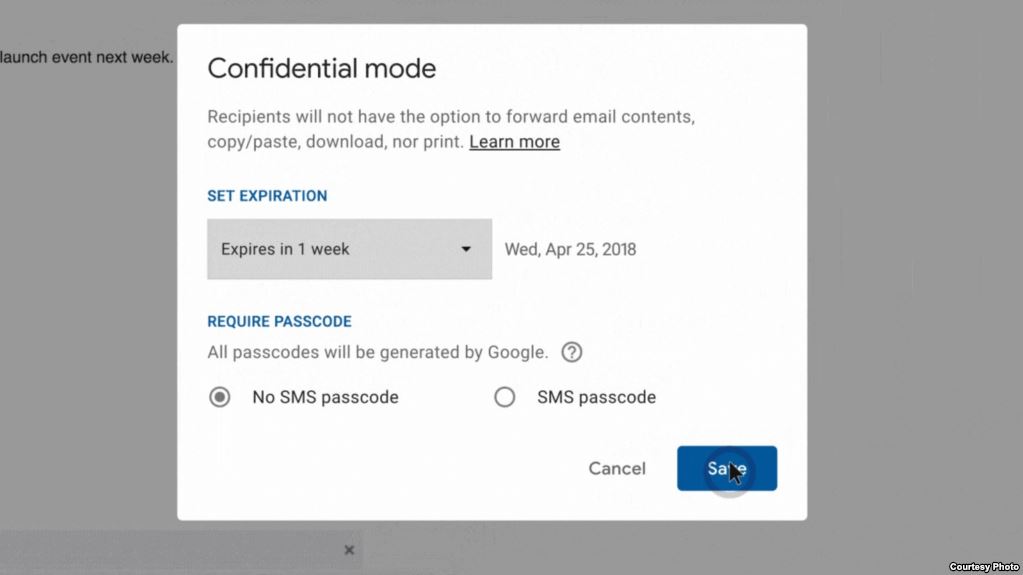The width and height of the screenshot is (1023, 575).
Task: Save the confidential mode settings
Action: 726,468
